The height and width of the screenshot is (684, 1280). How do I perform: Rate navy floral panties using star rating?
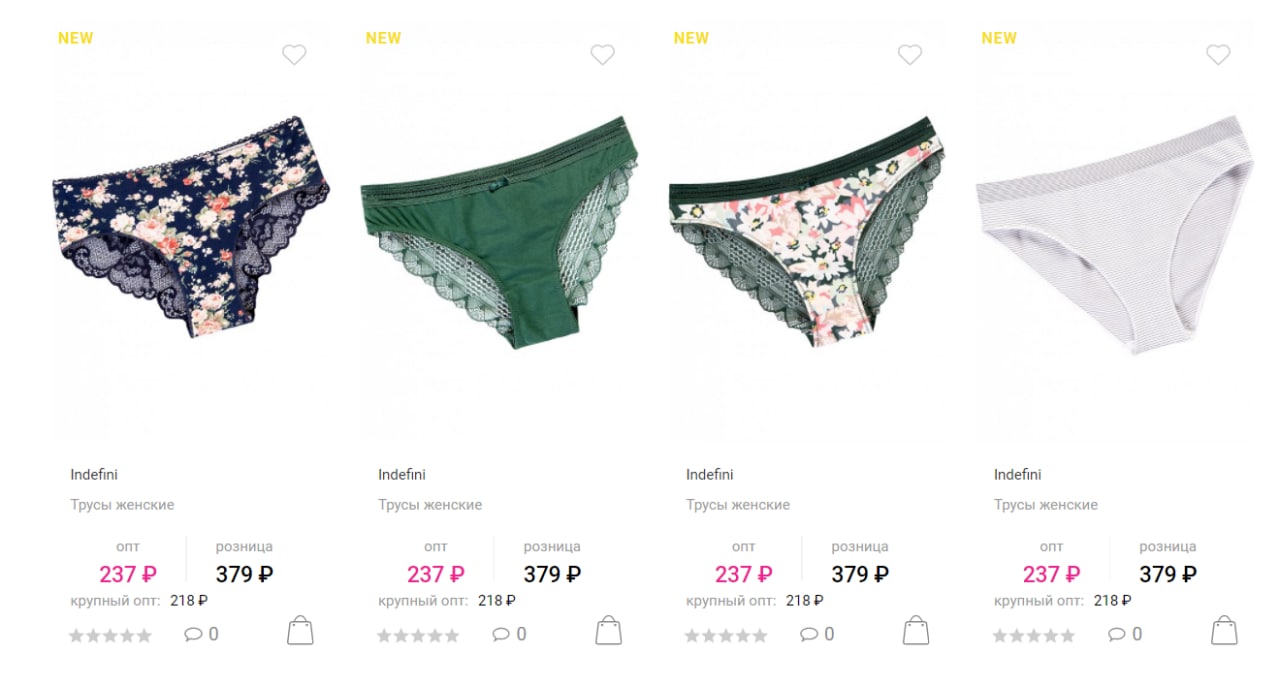pyautogui.click(x=110, y=636)
